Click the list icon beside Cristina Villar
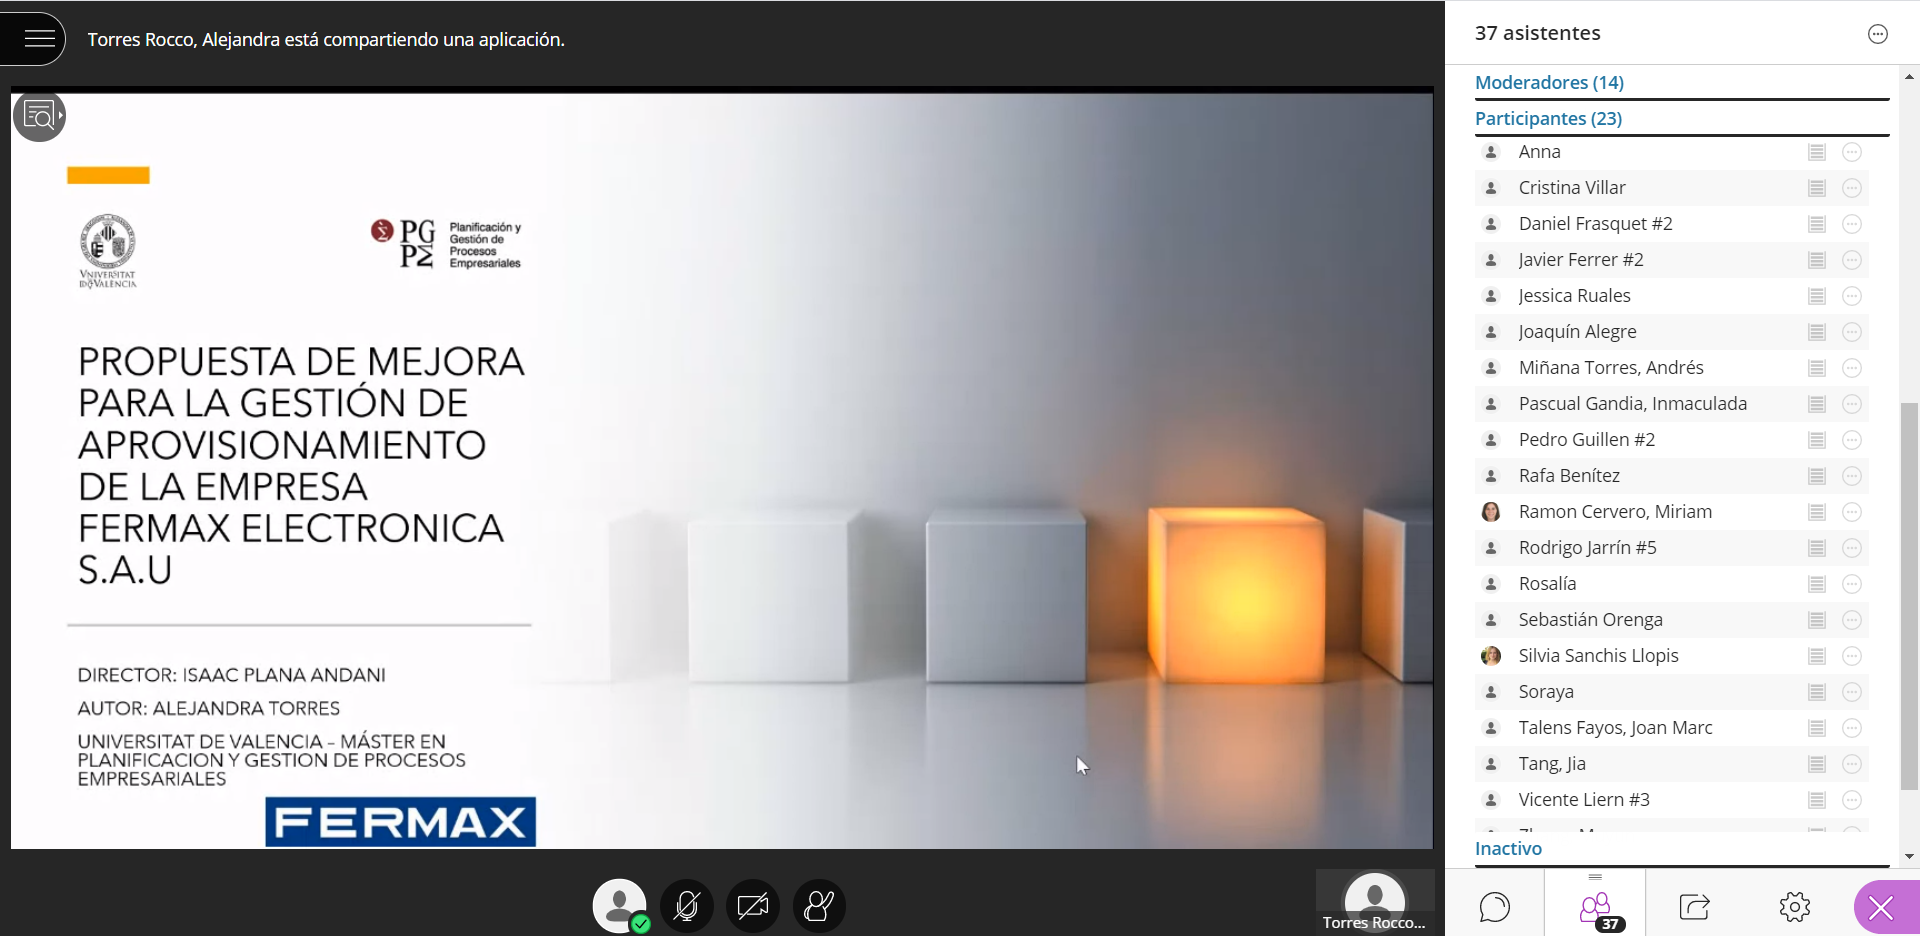 coord(1817,188)
